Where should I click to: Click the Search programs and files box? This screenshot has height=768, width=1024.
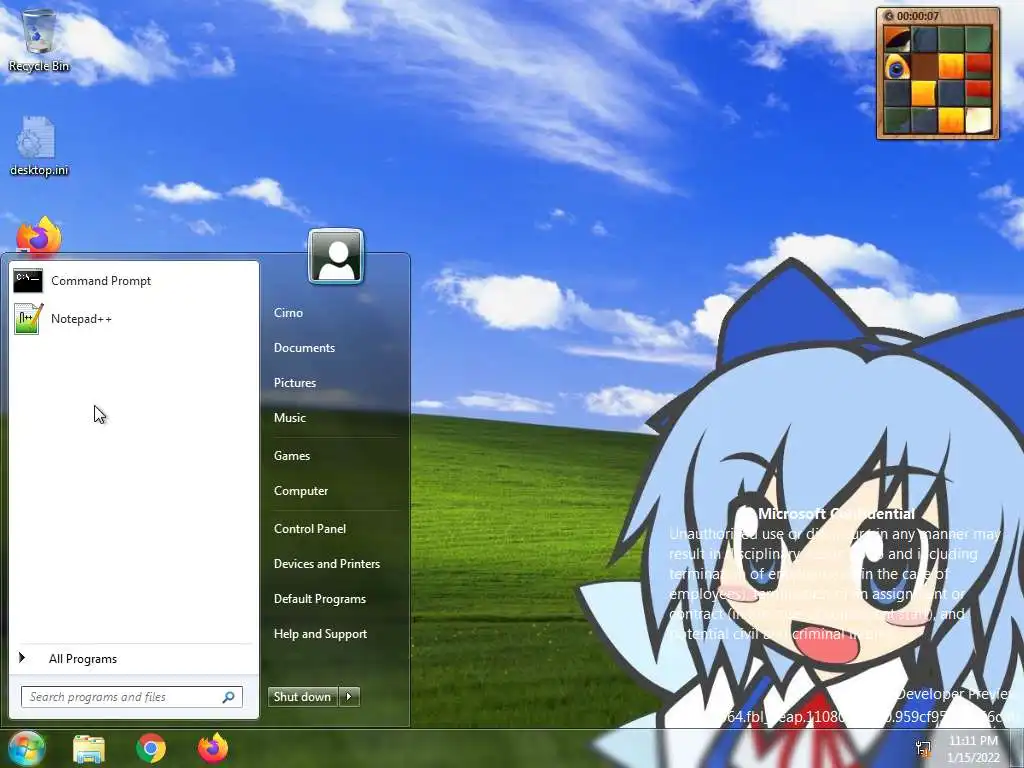tap(131, 697)
